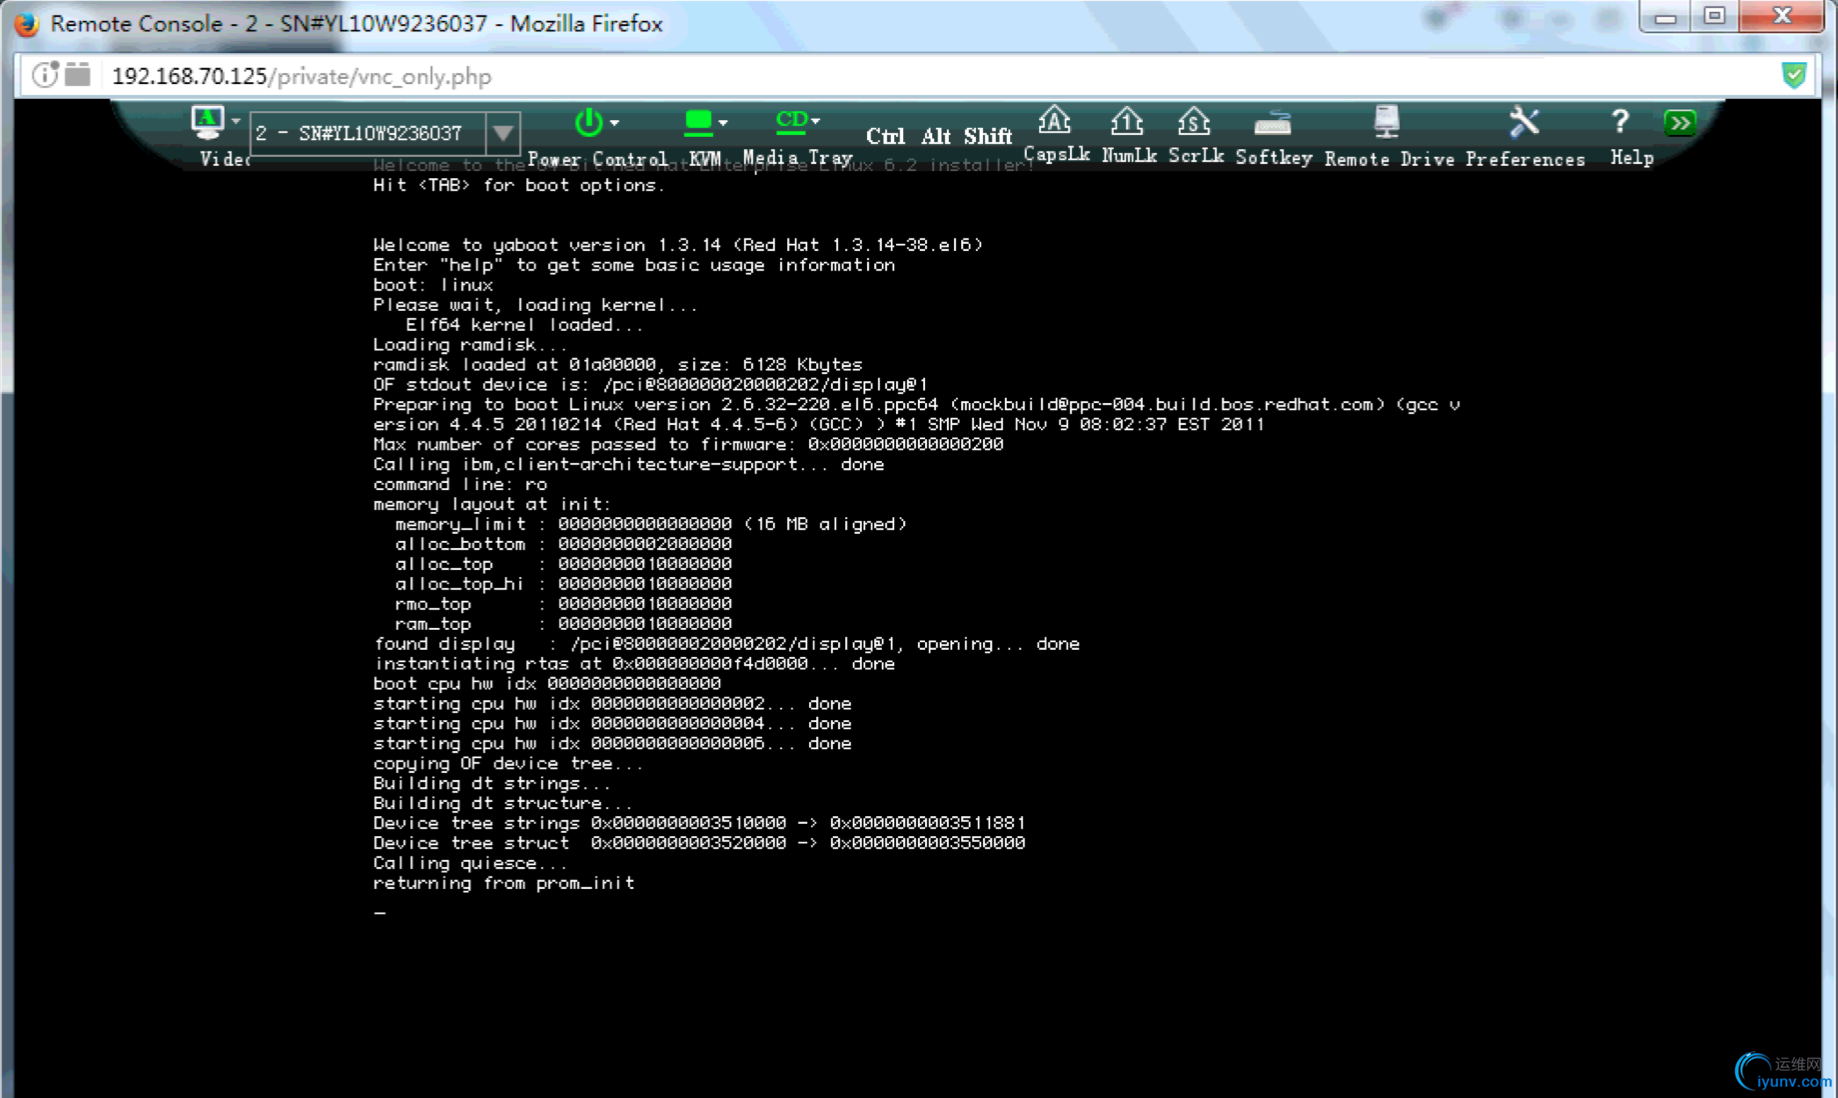Minimize the Firefox Remote Console window

coord(1665,17)
